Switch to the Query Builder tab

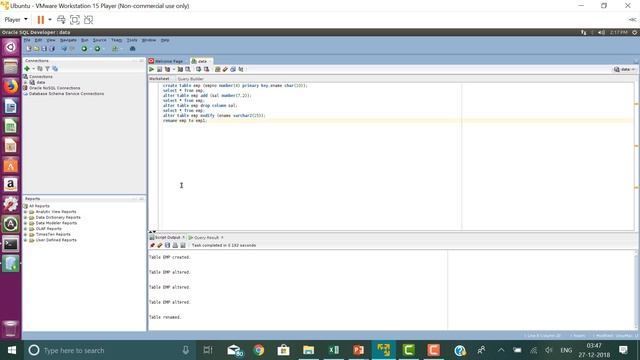coord(190,79)
